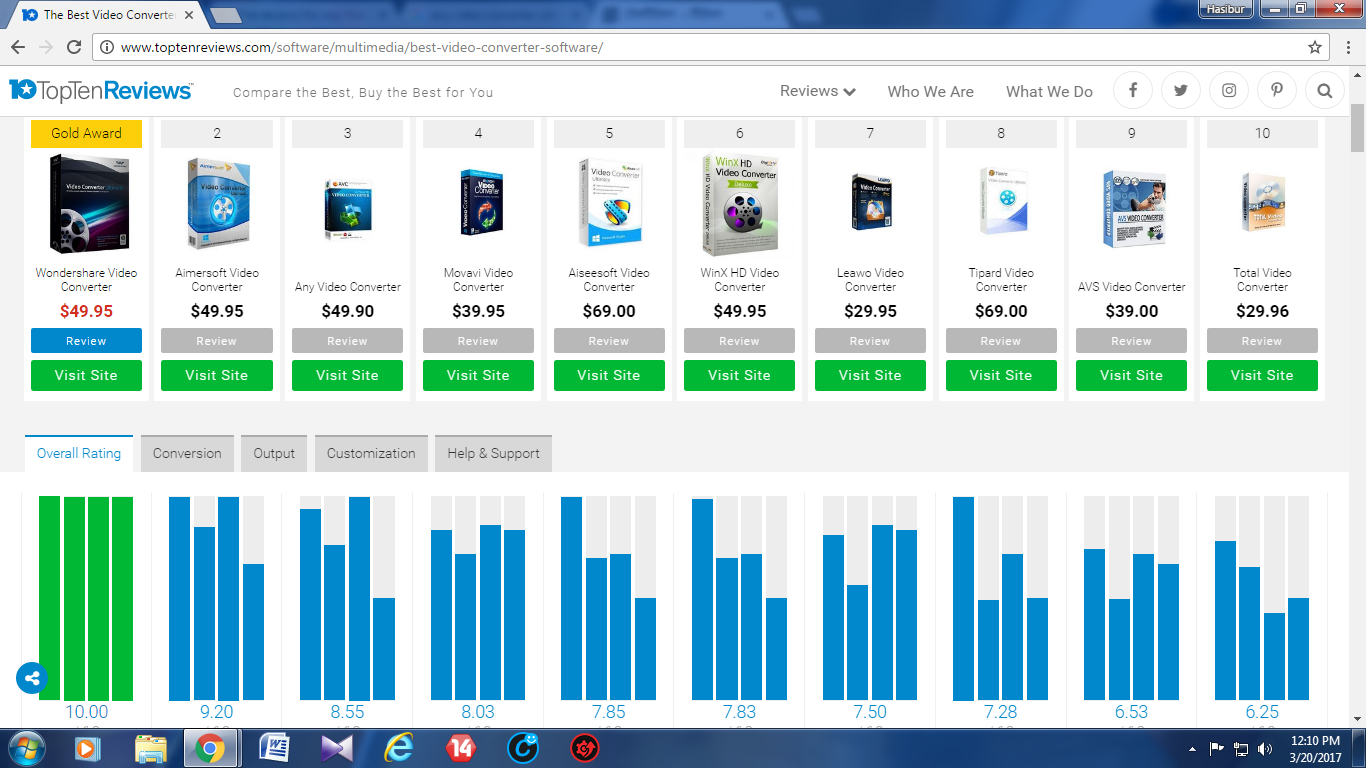The height and width of the screenshot is (768, 1366).
Task: Open Microsoft Word from the taskbar
Action: [x=273, y=748]
